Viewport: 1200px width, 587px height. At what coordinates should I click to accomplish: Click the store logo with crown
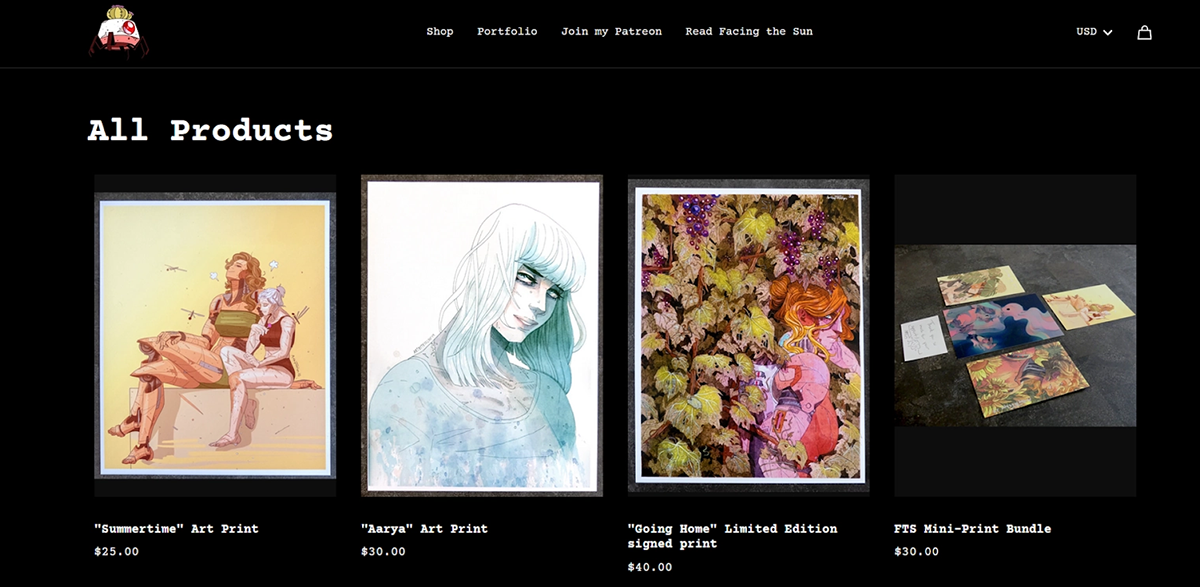(118, 32)
